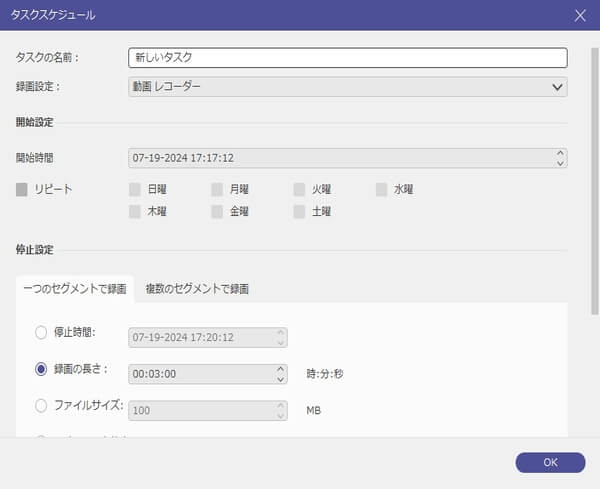Viewport: 600px width, 489px height.
Task: Click the dialog's vertical scrollbar
Action: pos(595,181)
